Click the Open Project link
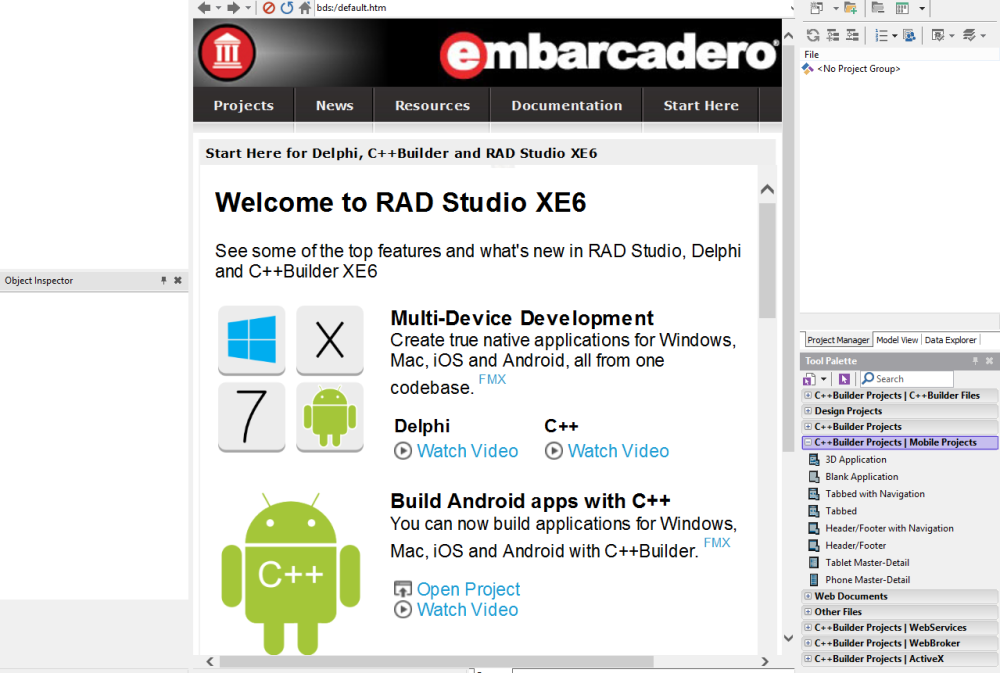This screenshot has height=673, width=1000. click(468, 589)
